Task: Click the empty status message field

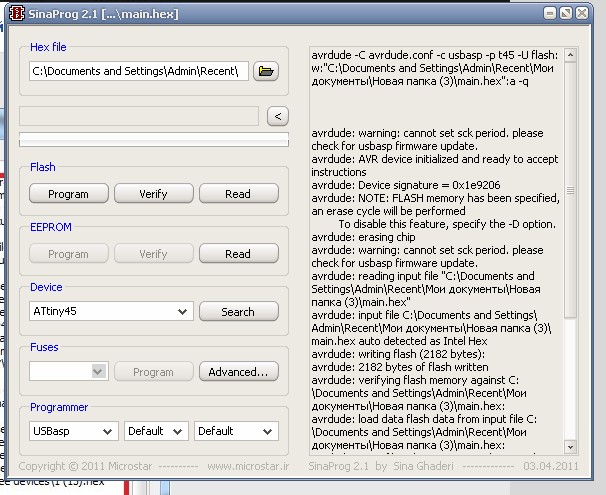Action: [139, 116]
